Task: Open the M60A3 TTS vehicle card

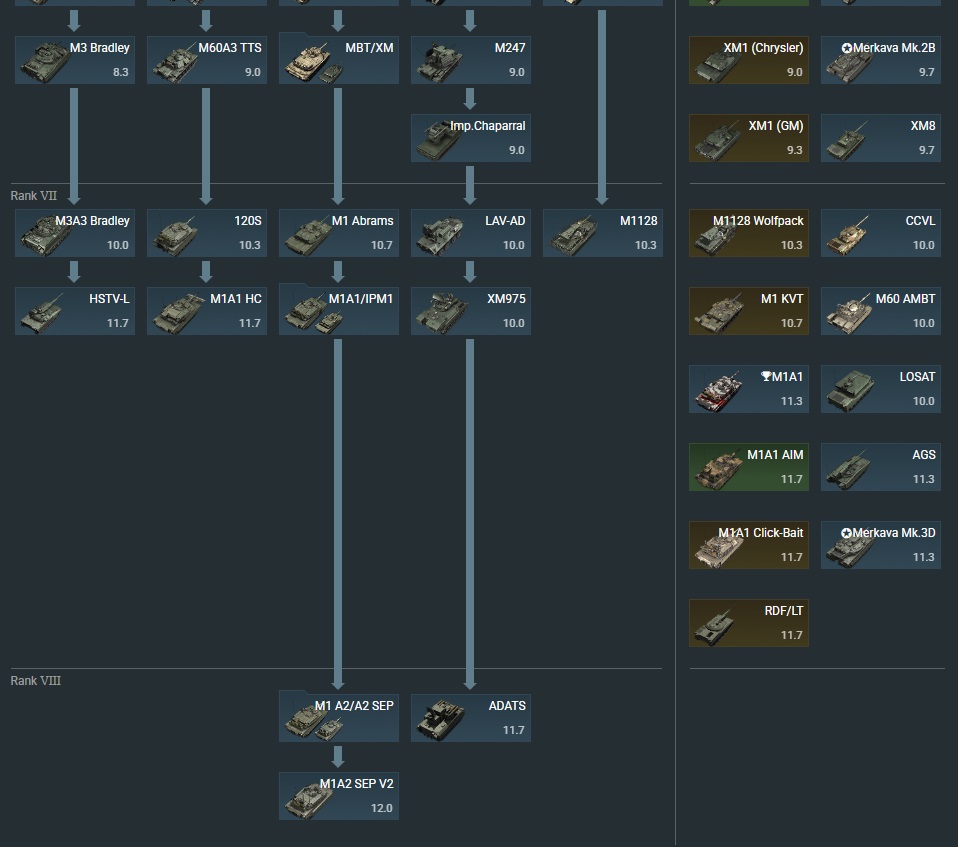Action: pos(207,59)
